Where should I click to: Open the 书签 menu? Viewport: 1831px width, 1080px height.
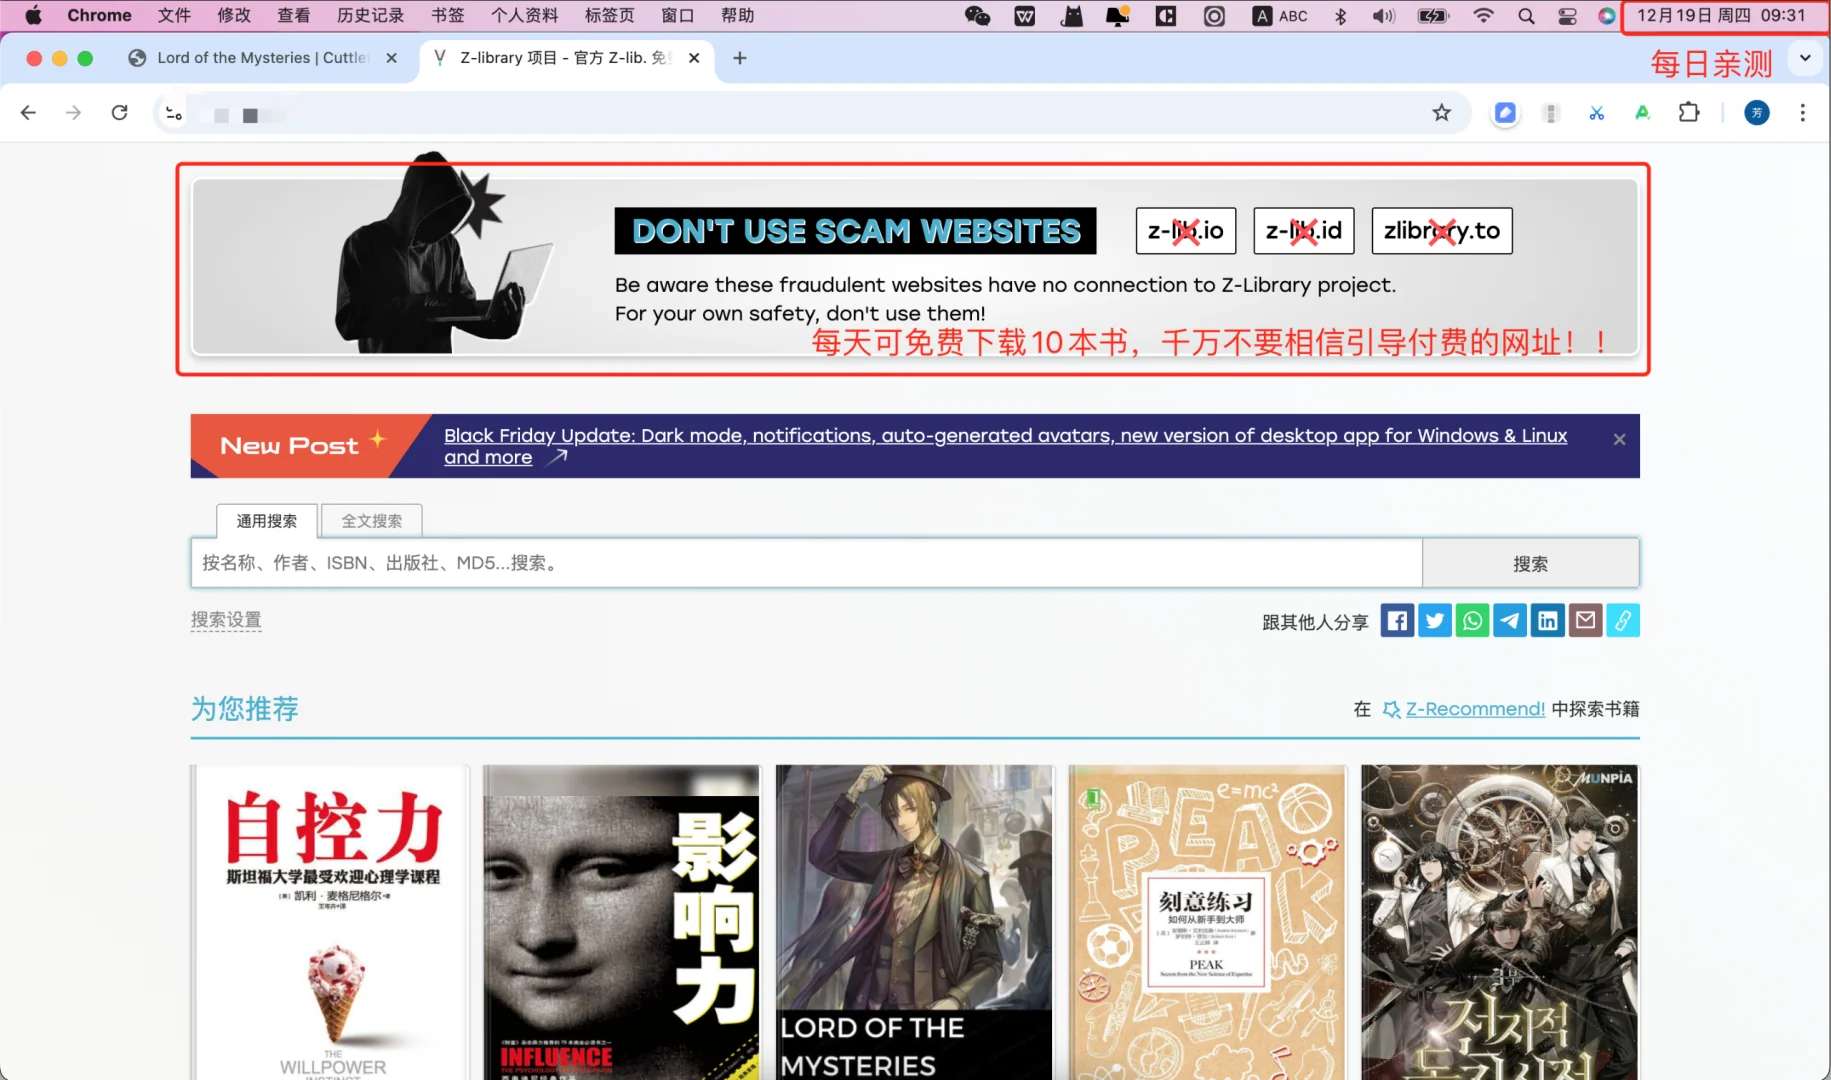tap(448, 16)
